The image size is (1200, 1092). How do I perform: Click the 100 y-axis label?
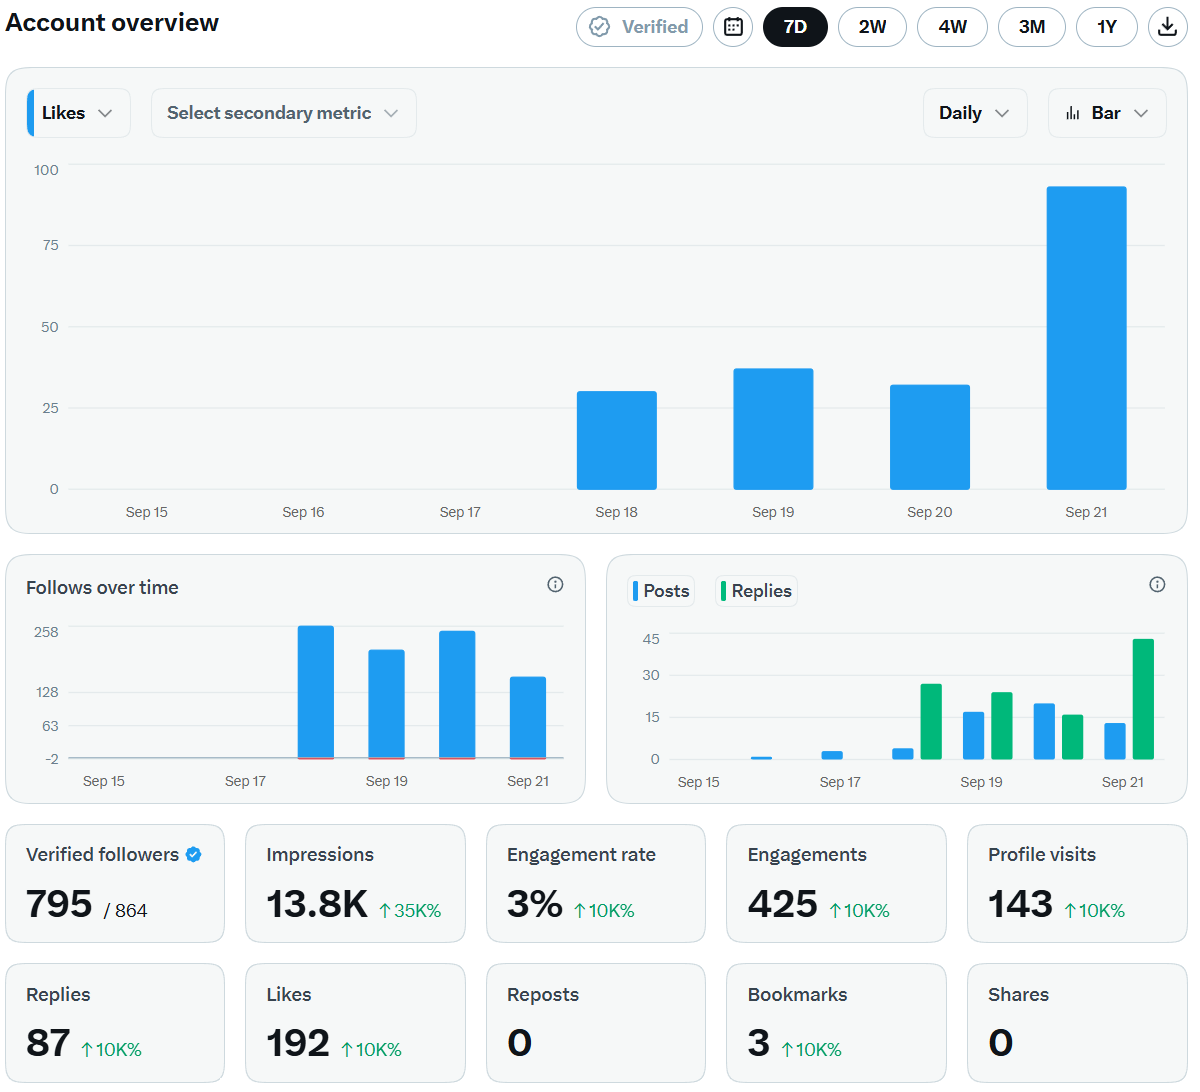click(x=46, y=170)
